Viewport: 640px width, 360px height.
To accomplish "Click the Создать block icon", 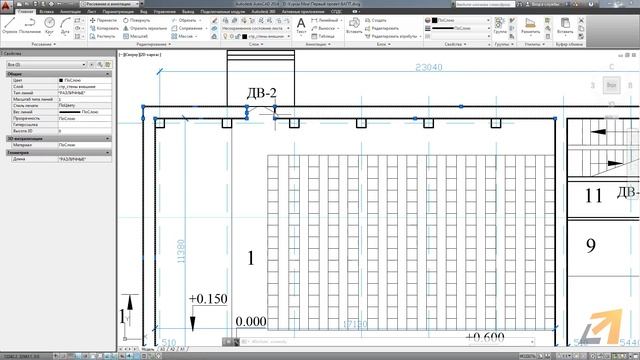I will point(376,20).
